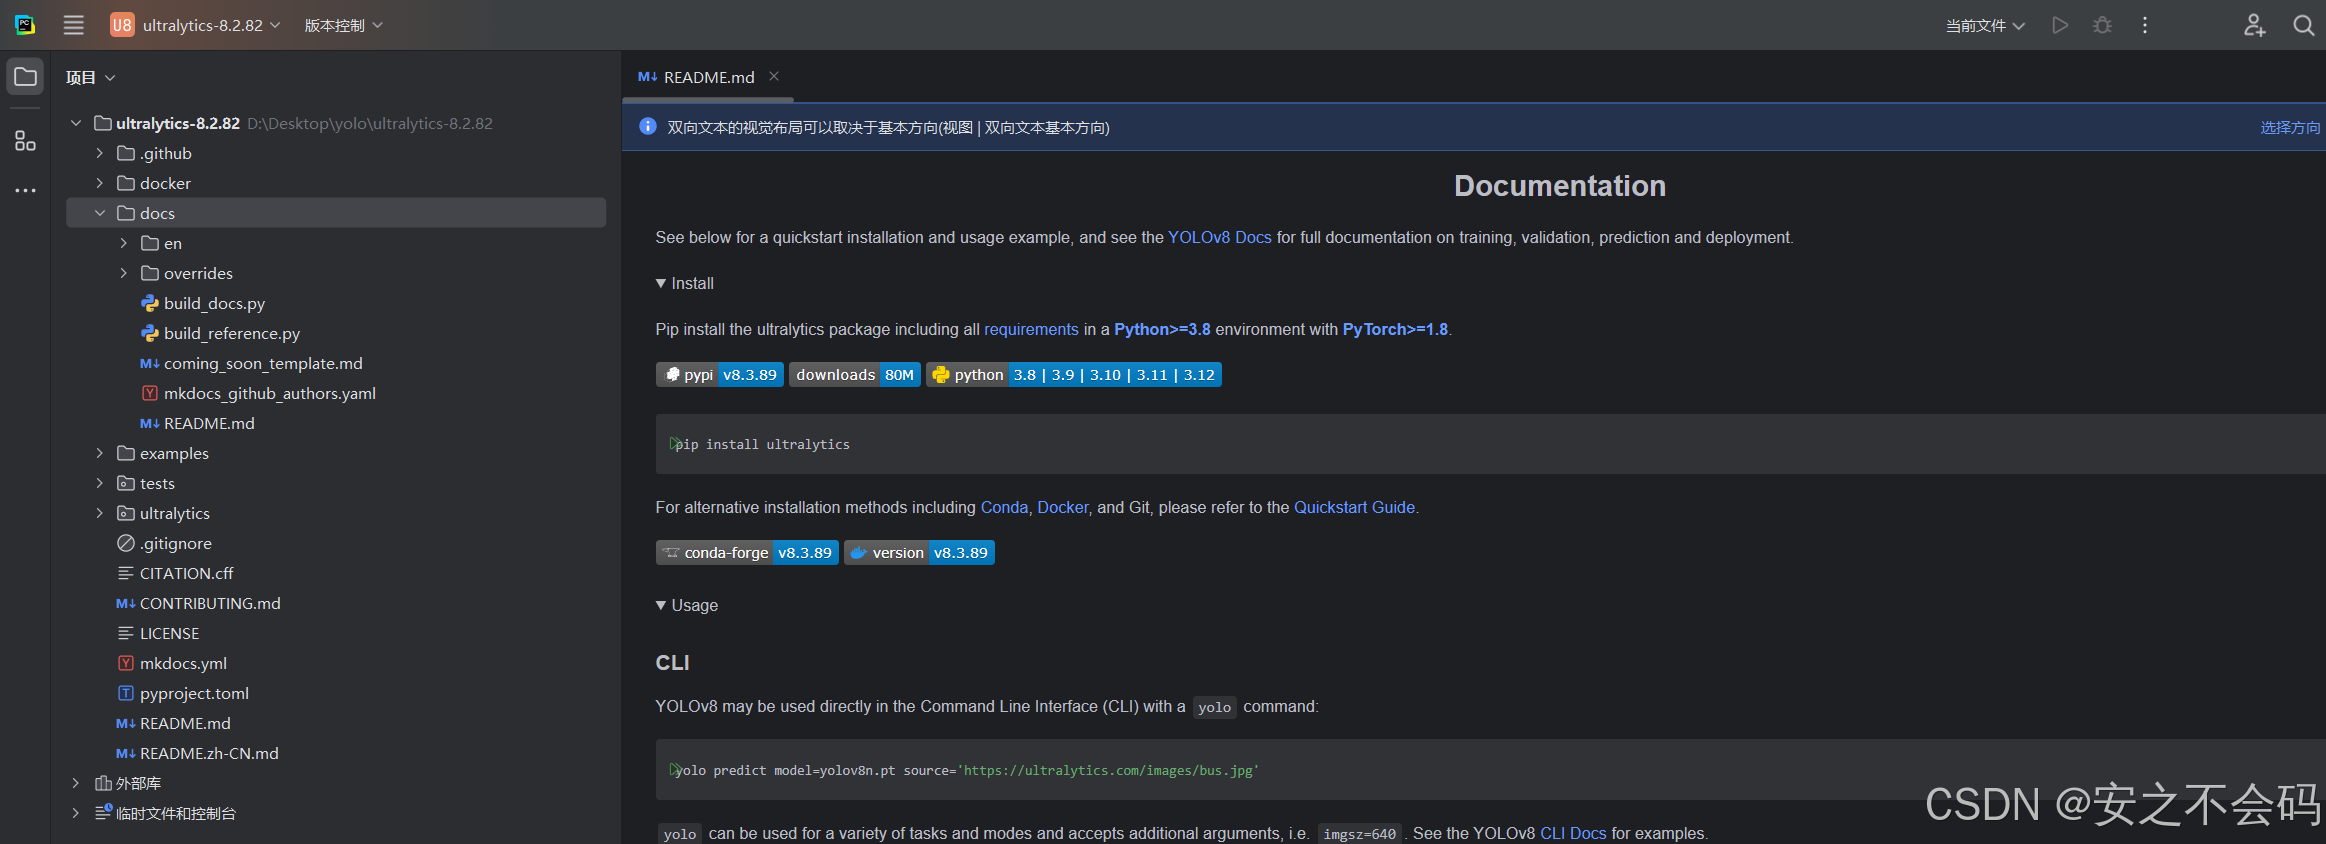2326x844 pixels.
Task: Close the README.md editor tab
Action: (x=774, y=76)
